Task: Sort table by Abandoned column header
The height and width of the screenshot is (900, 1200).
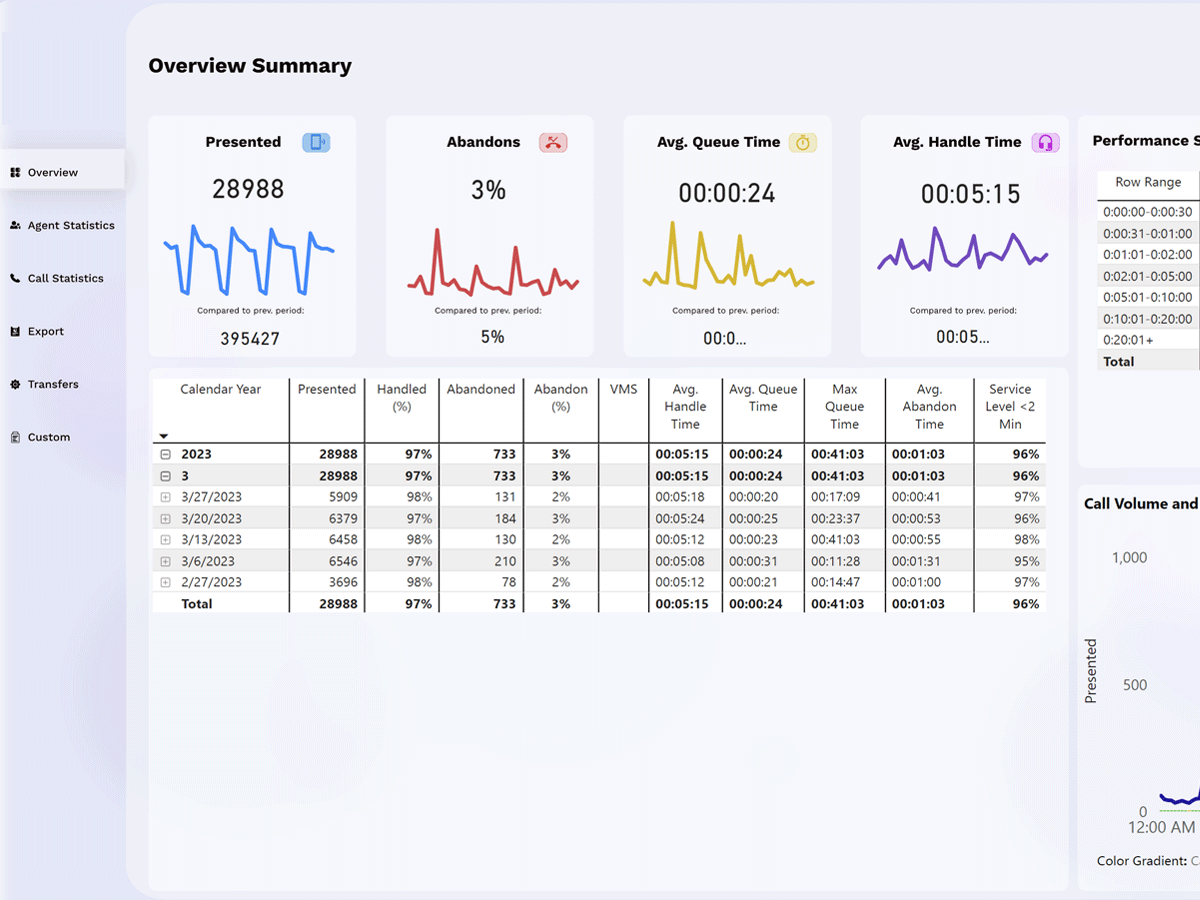Action: (481, 390)
